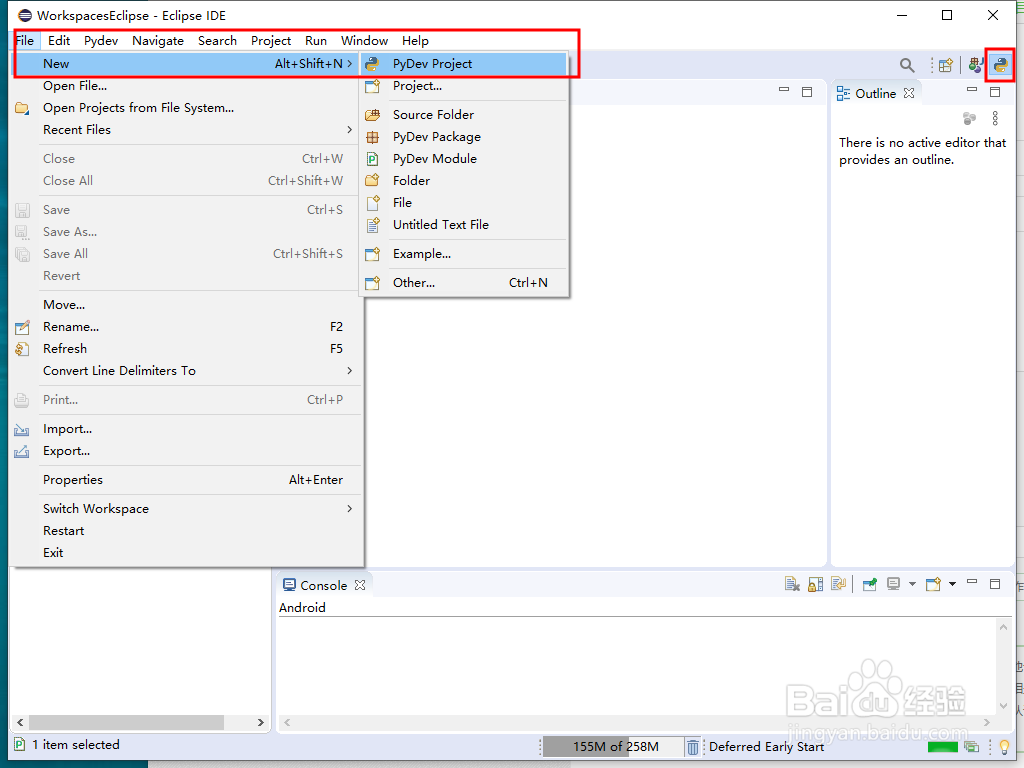Expand the Switch Workspace submenu arrow
Image resolution: width=1024 pixels, height=768 pixels.
350,509
